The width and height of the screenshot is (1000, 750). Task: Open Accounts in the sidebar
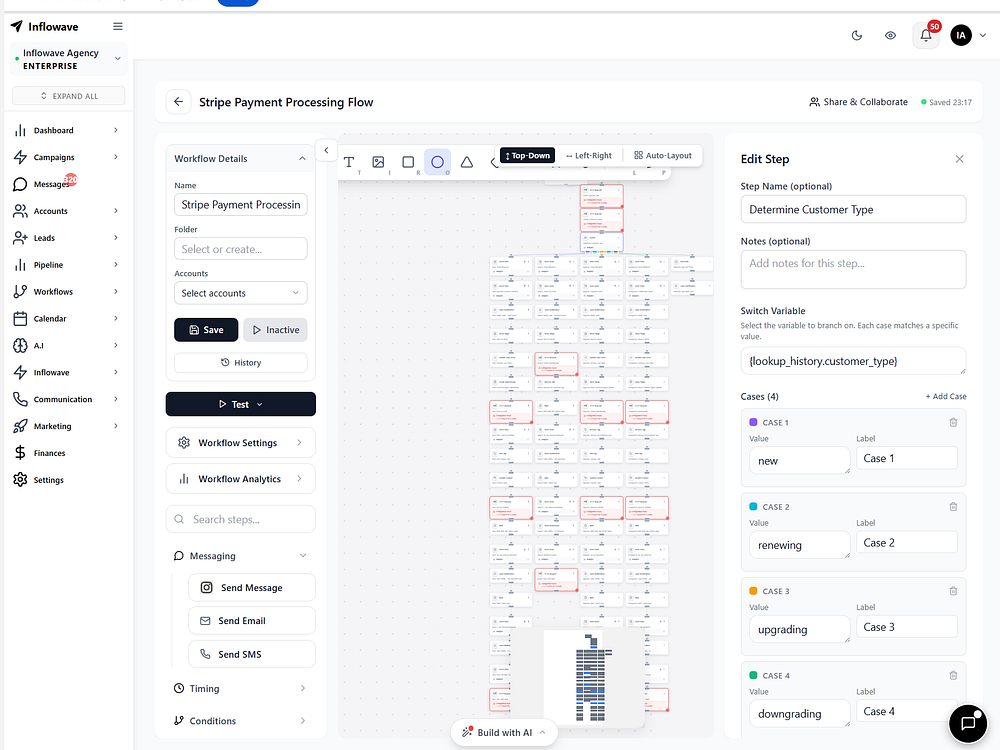(x=66, y=211)
